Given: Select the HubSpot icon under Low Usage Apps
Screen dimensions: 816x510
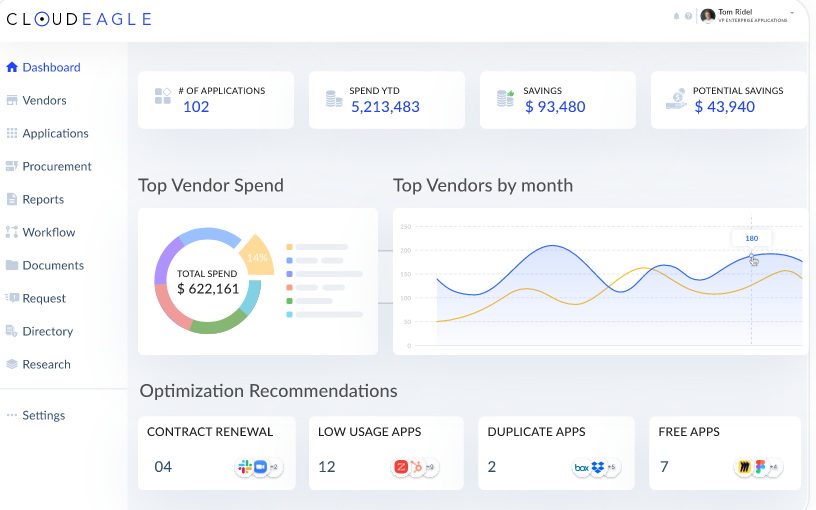Looking at the screenshot, I should (416, 467).
